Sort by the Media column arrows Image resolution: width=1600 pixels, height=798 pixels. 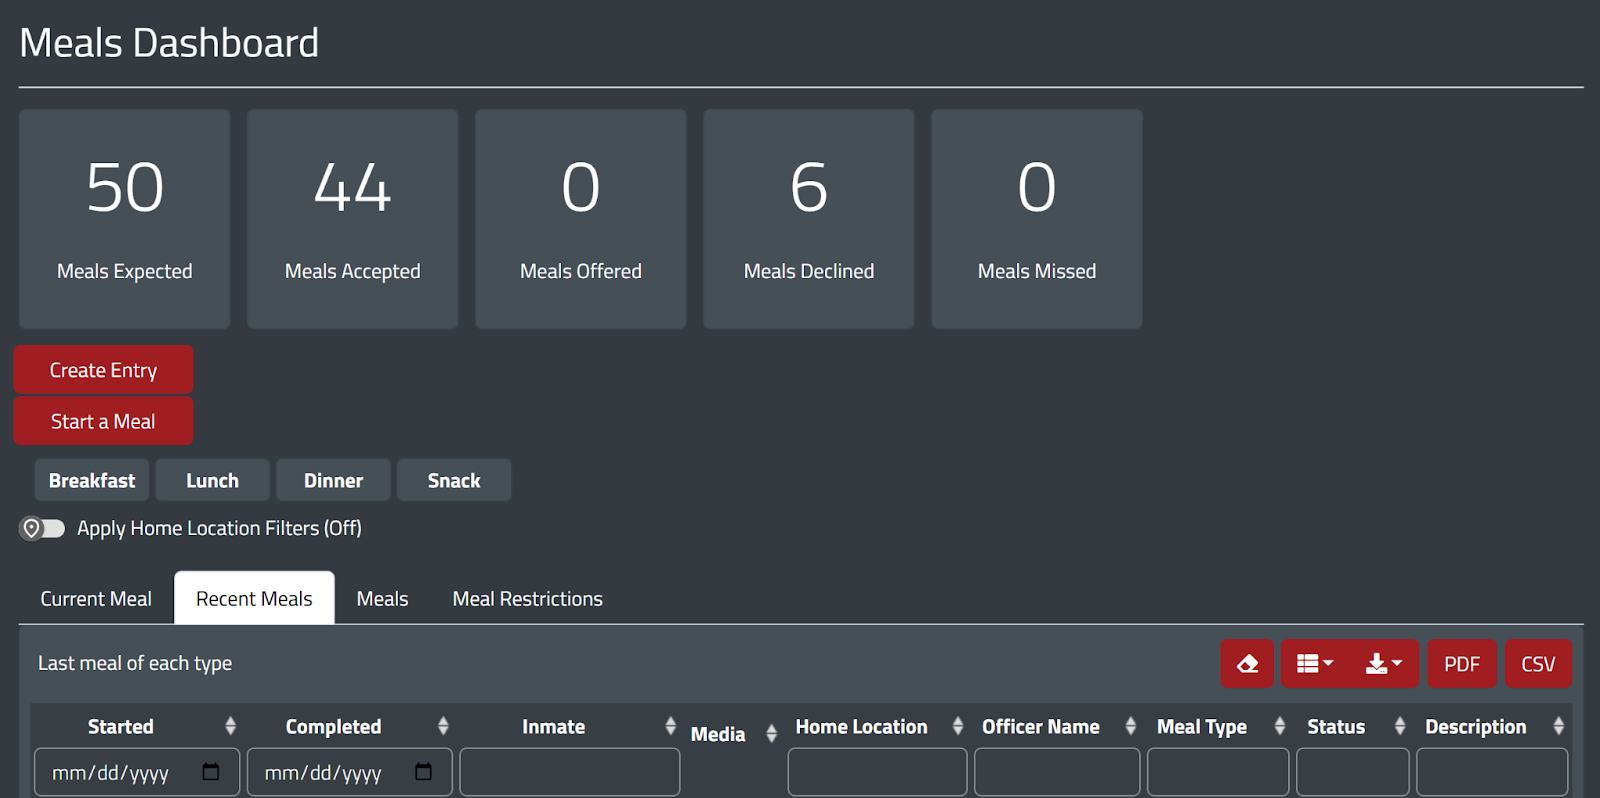[x=771, y=733]
